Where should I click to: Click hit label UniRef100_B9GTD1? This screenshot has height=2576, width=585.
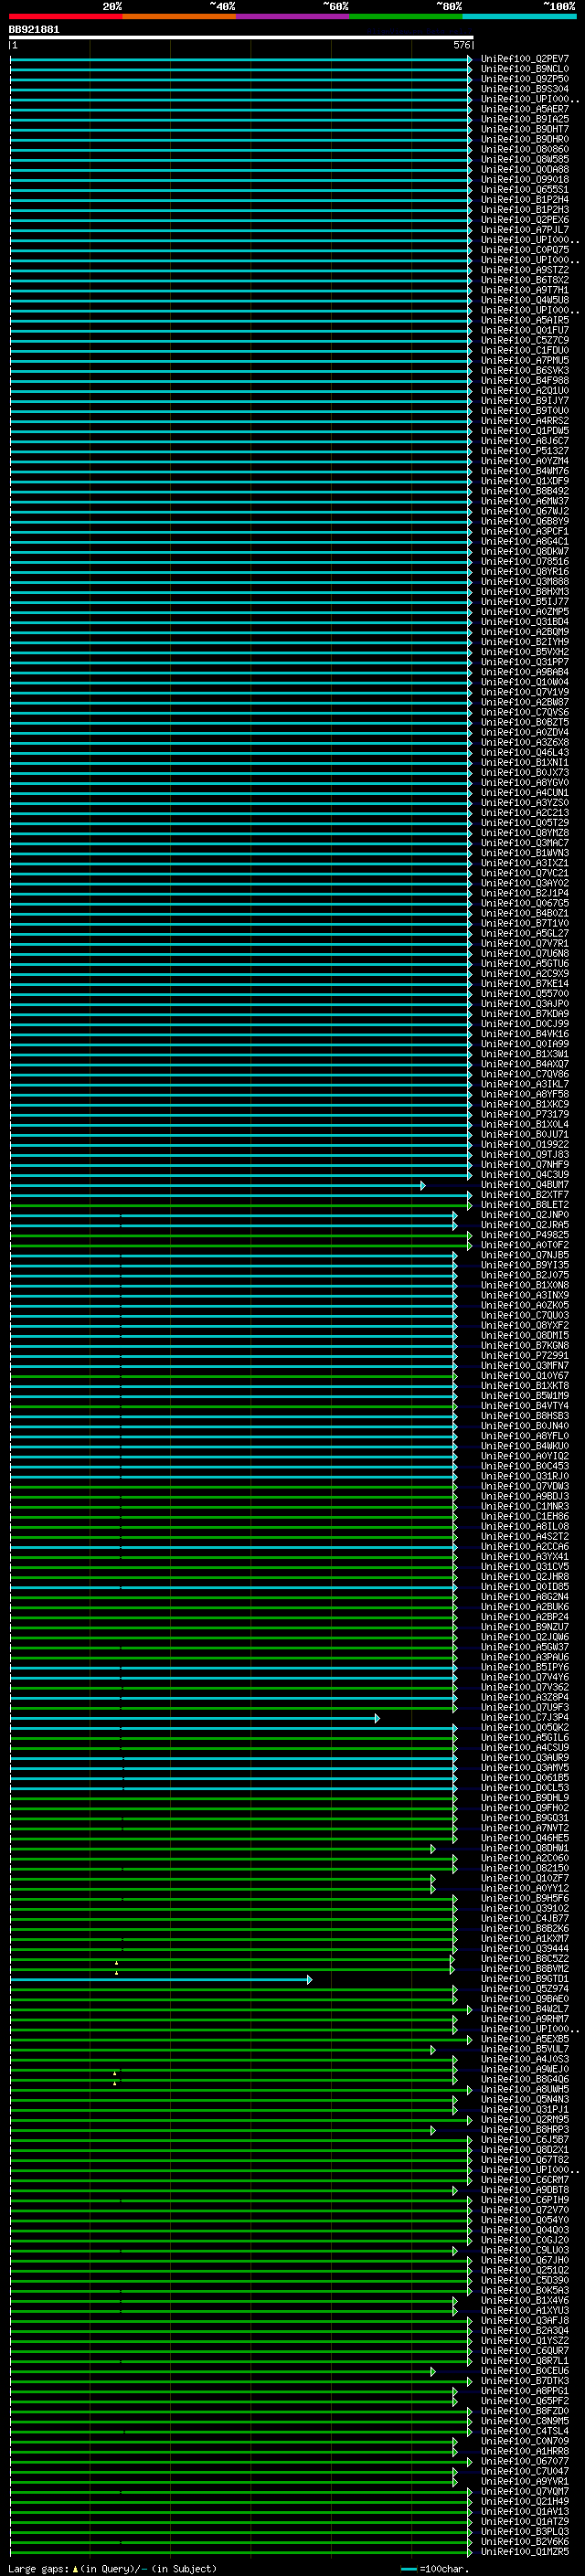524,1979
